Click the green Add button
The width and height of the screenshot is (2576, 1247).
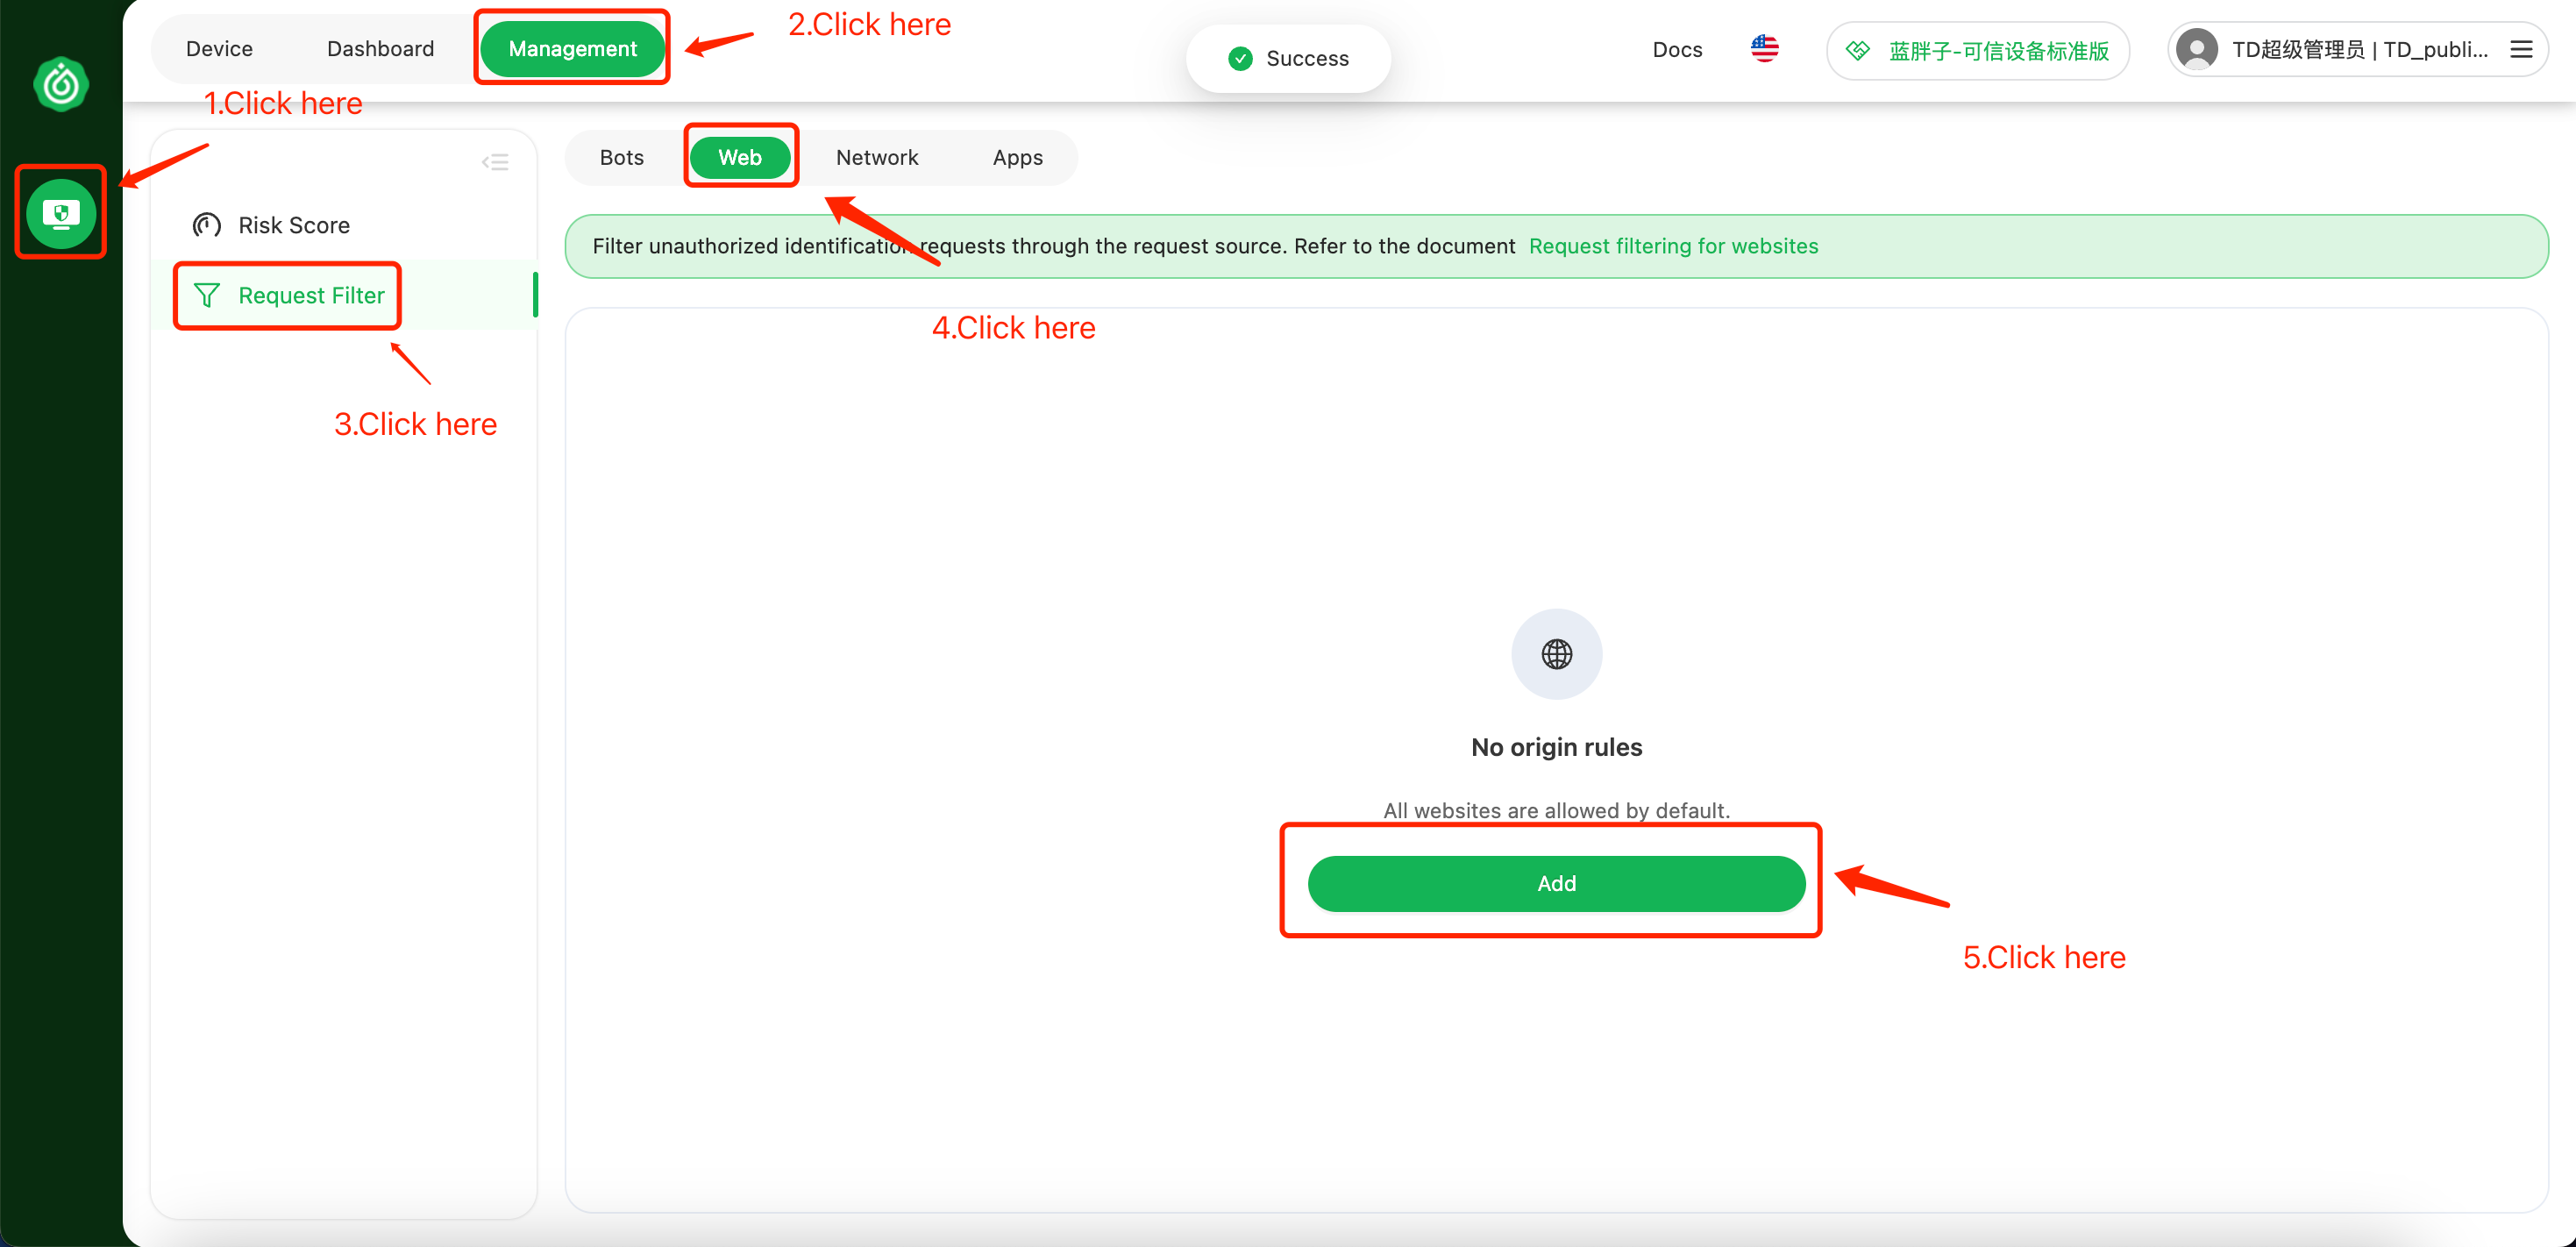(x=1556, y=883)
